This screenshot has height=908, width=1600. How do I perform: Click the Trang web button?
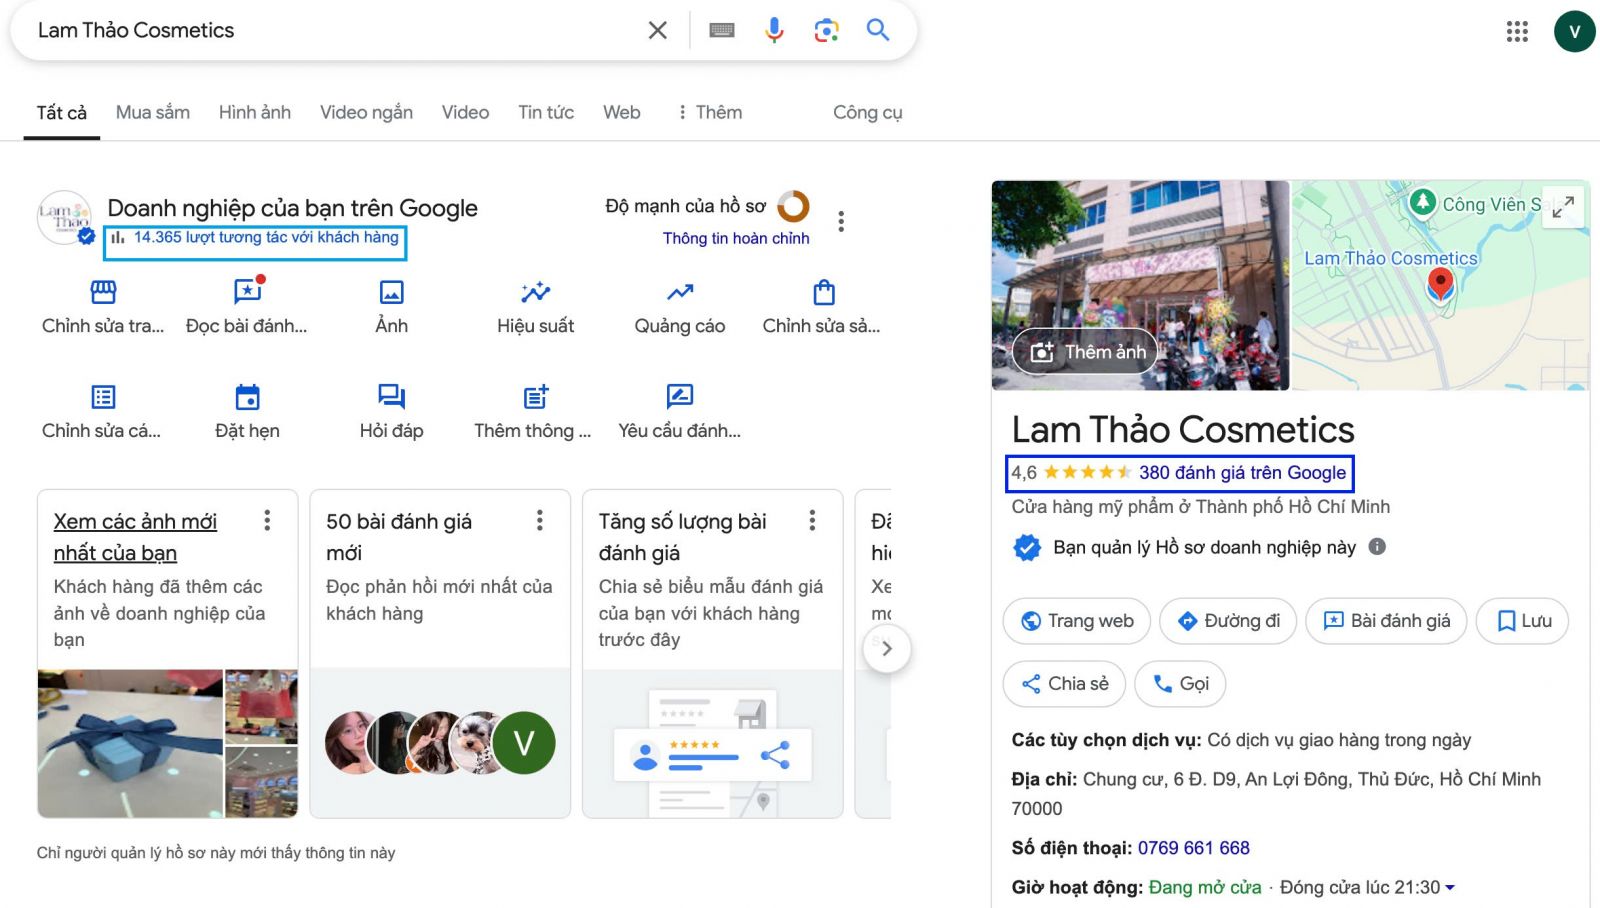coord(1077,621)
